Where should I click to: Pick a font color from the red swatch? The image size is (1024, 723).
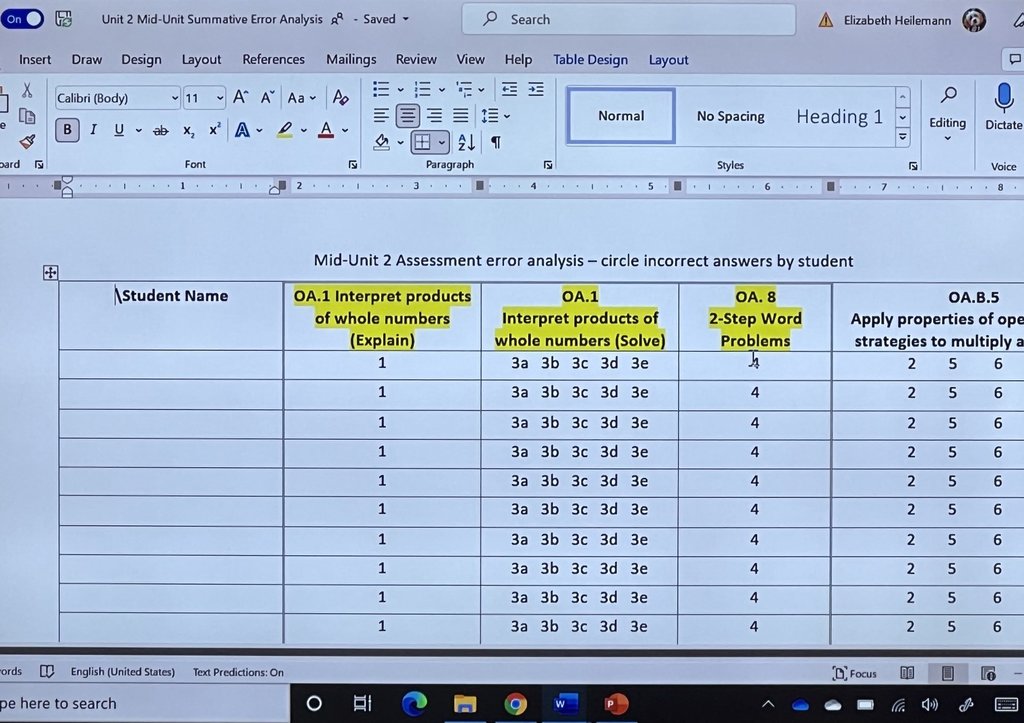click(x=325, y=130)
